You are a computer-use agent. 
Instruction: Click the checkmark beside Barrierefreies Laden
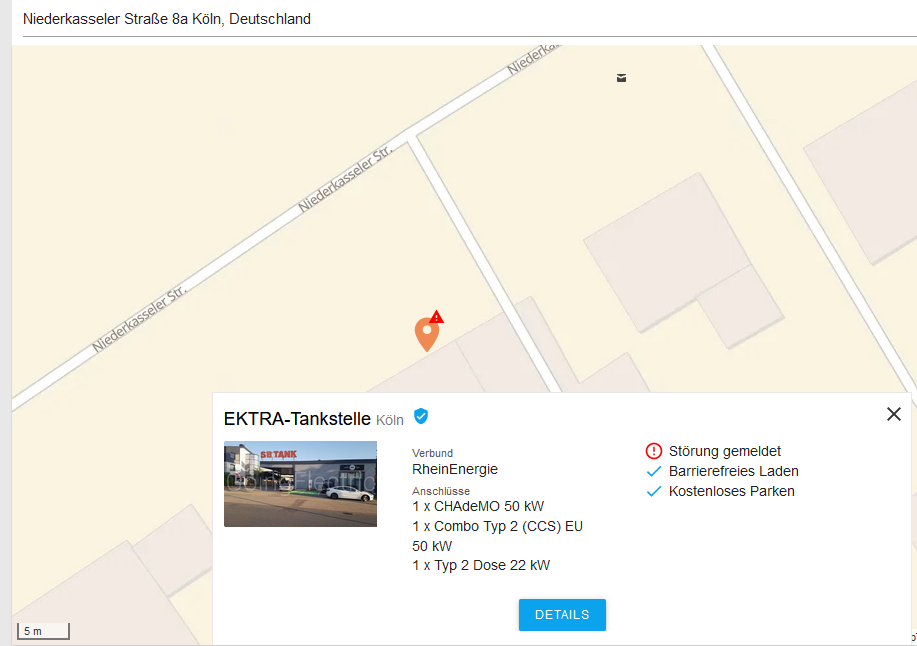coord(654,471)
